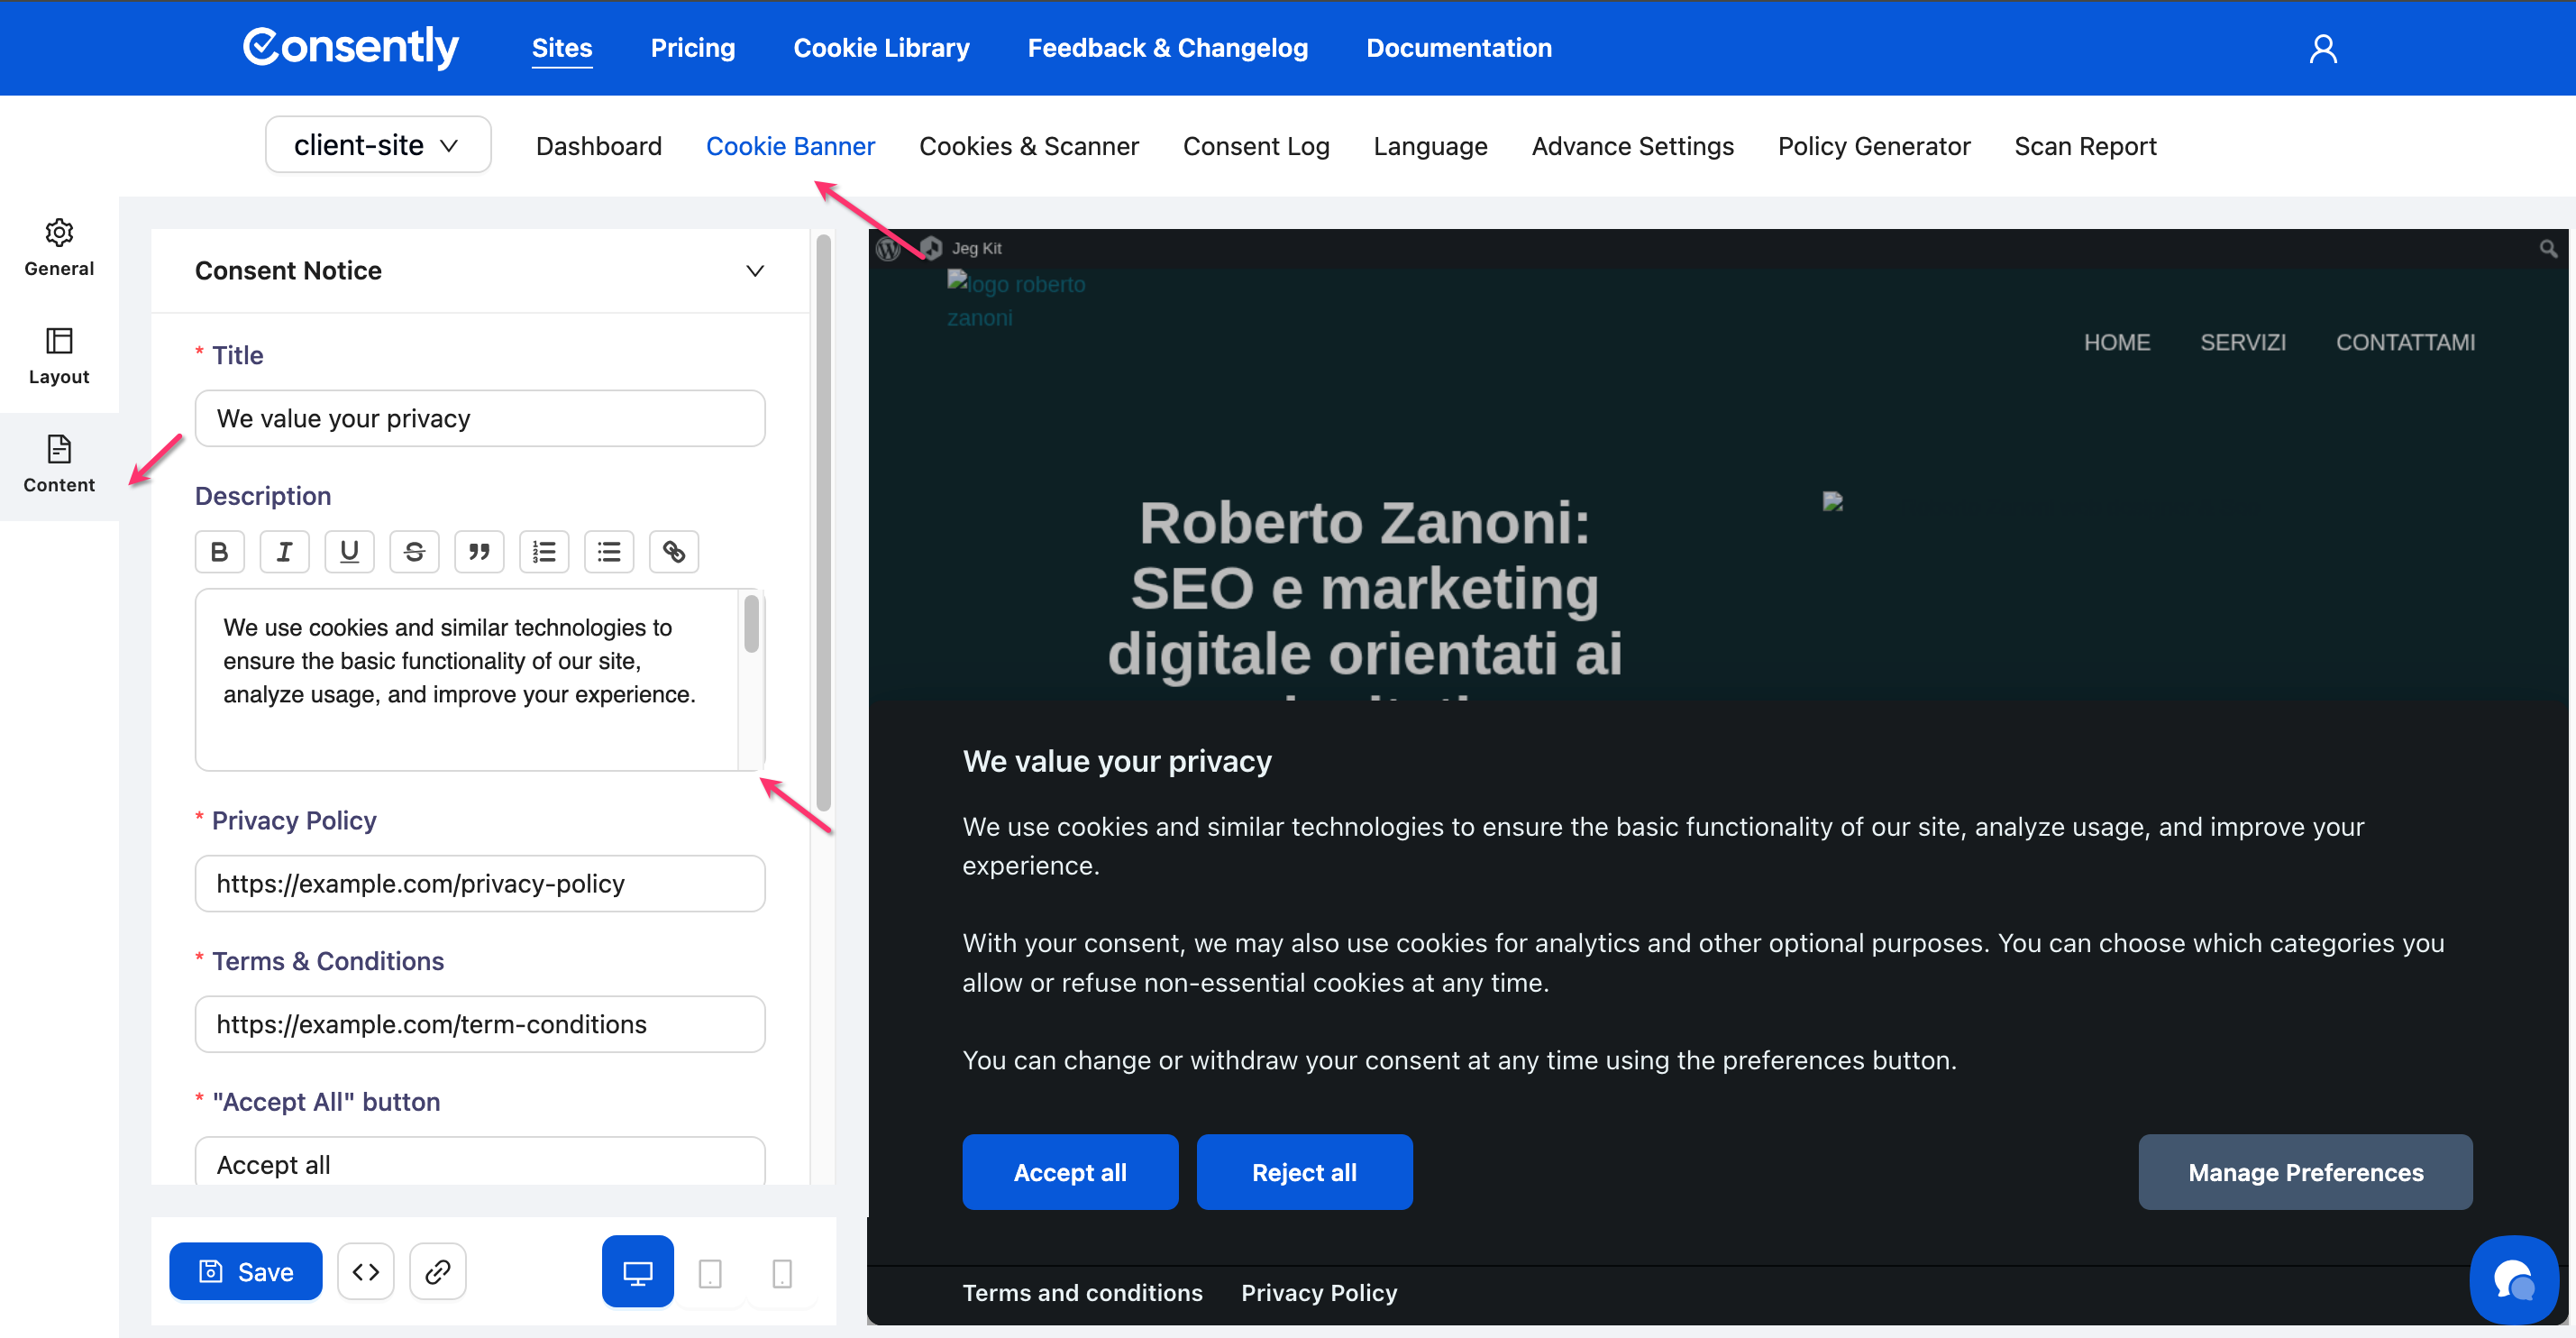Switch preview to tablet view
Screen dimensions: 2576x1338
point(710,1273)
